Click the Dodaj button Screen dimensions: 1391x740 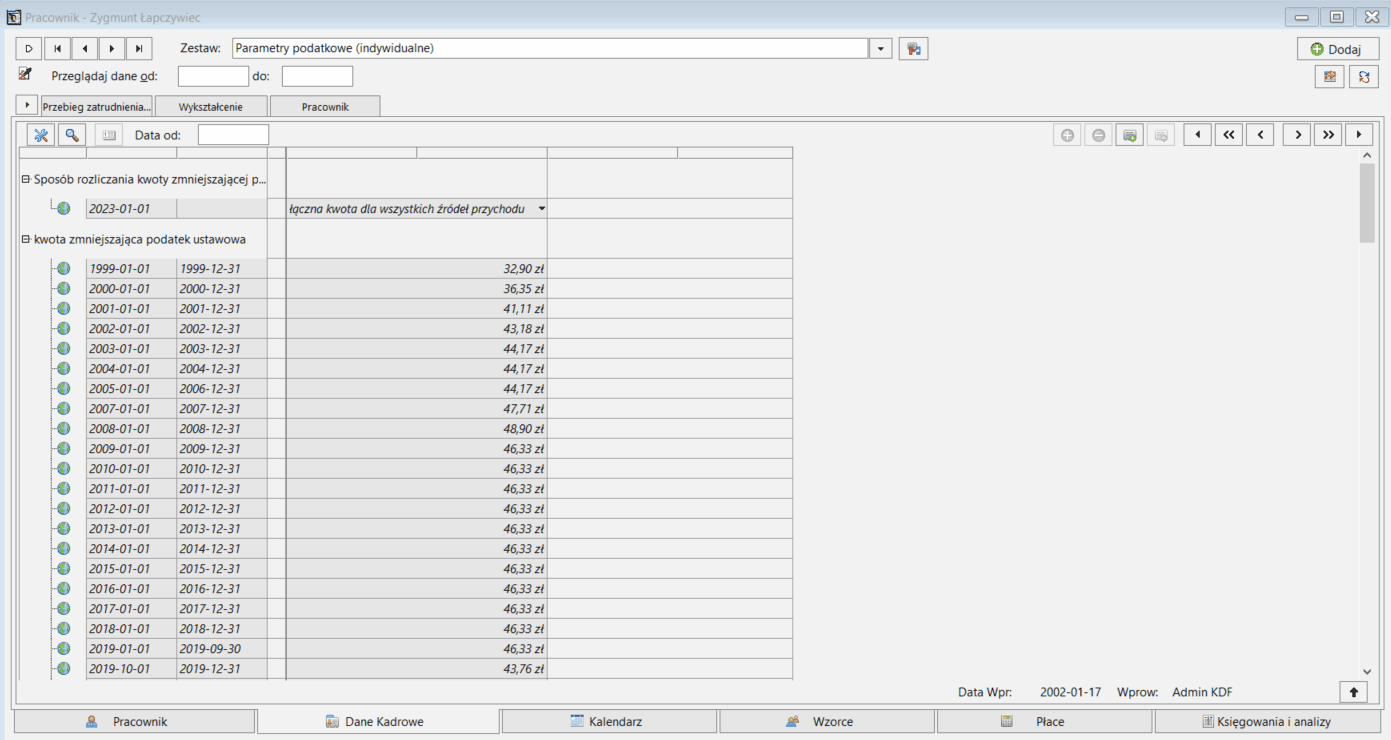coord(1338,49)
